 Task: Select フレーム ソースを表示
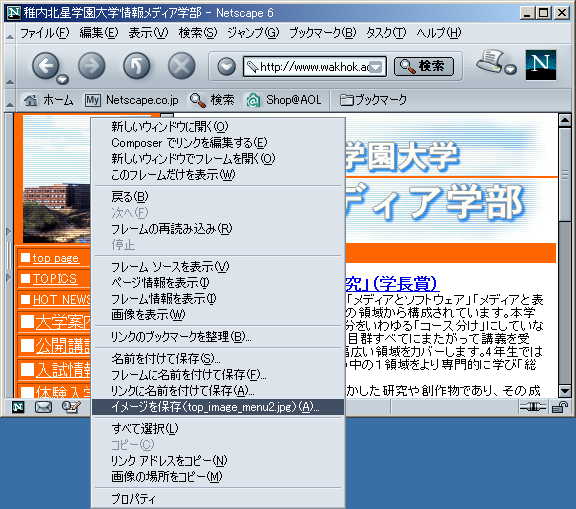click(218, 267)
